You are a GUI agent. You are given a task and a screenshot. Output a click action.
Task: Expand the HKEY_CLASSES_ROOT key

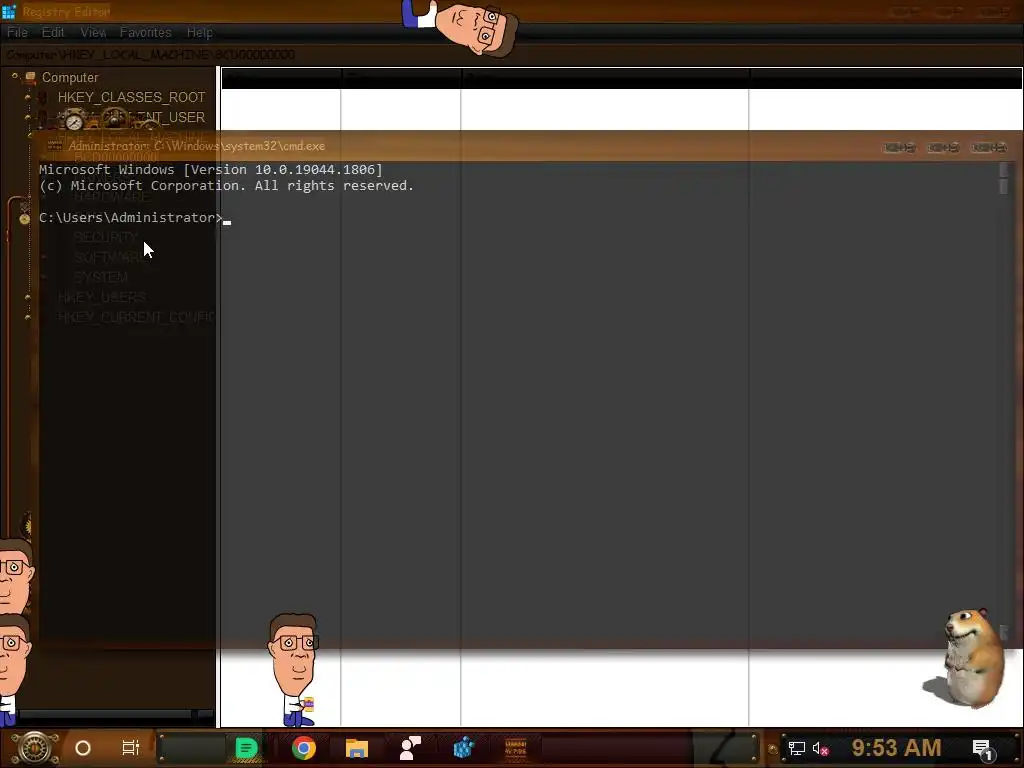[x=27, y=97]
